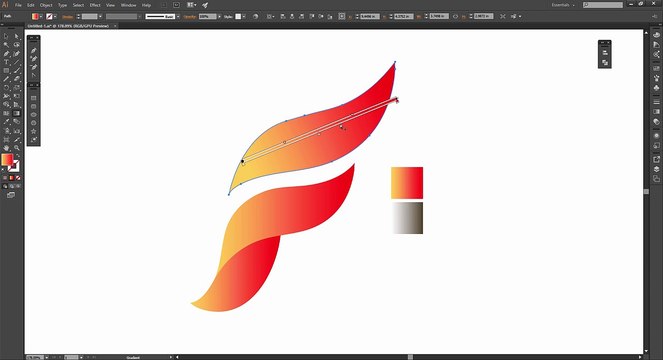Select the Direct Selection tool
This screenshot has width=663, height=360.
[x=16, y=36]
